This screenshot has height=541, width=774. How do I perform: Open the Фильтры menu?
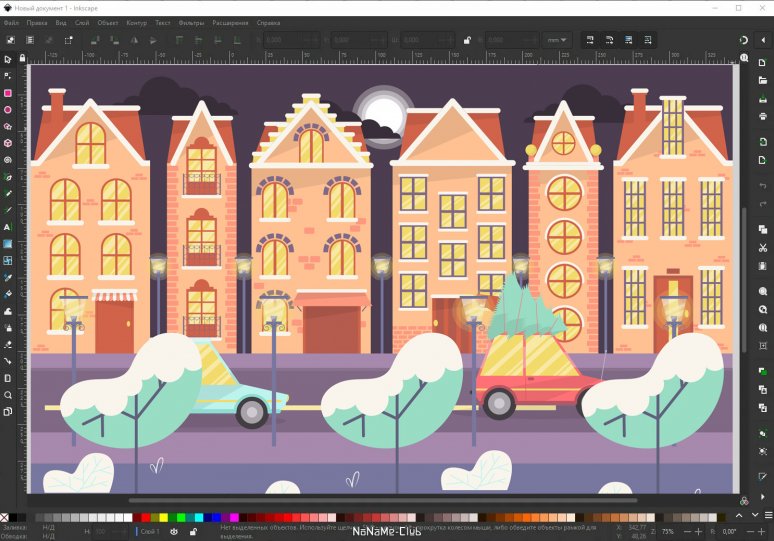click(x=191, y=21)
